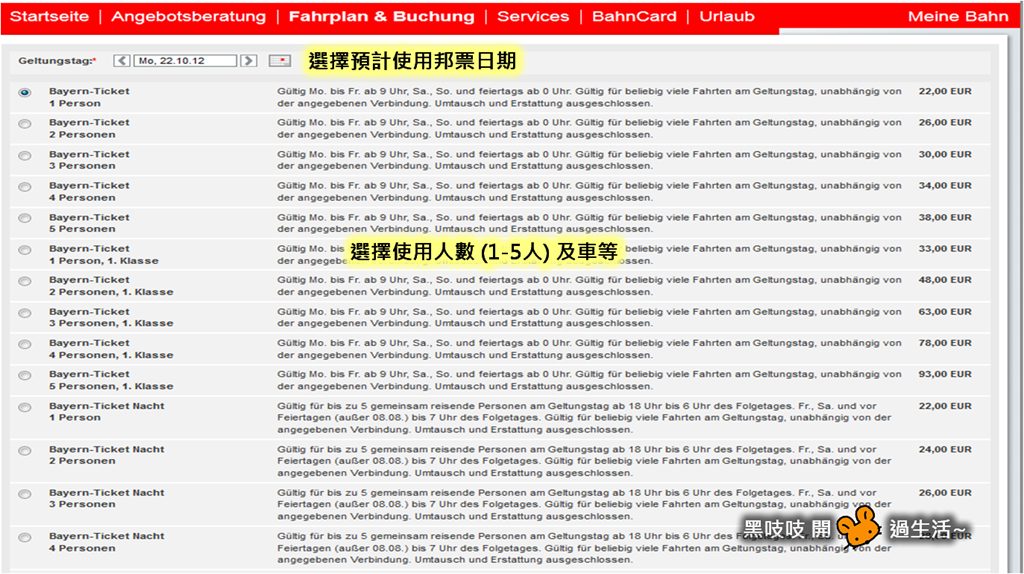
Task: Open the Startseite menu item
Action: coord(50,16)
